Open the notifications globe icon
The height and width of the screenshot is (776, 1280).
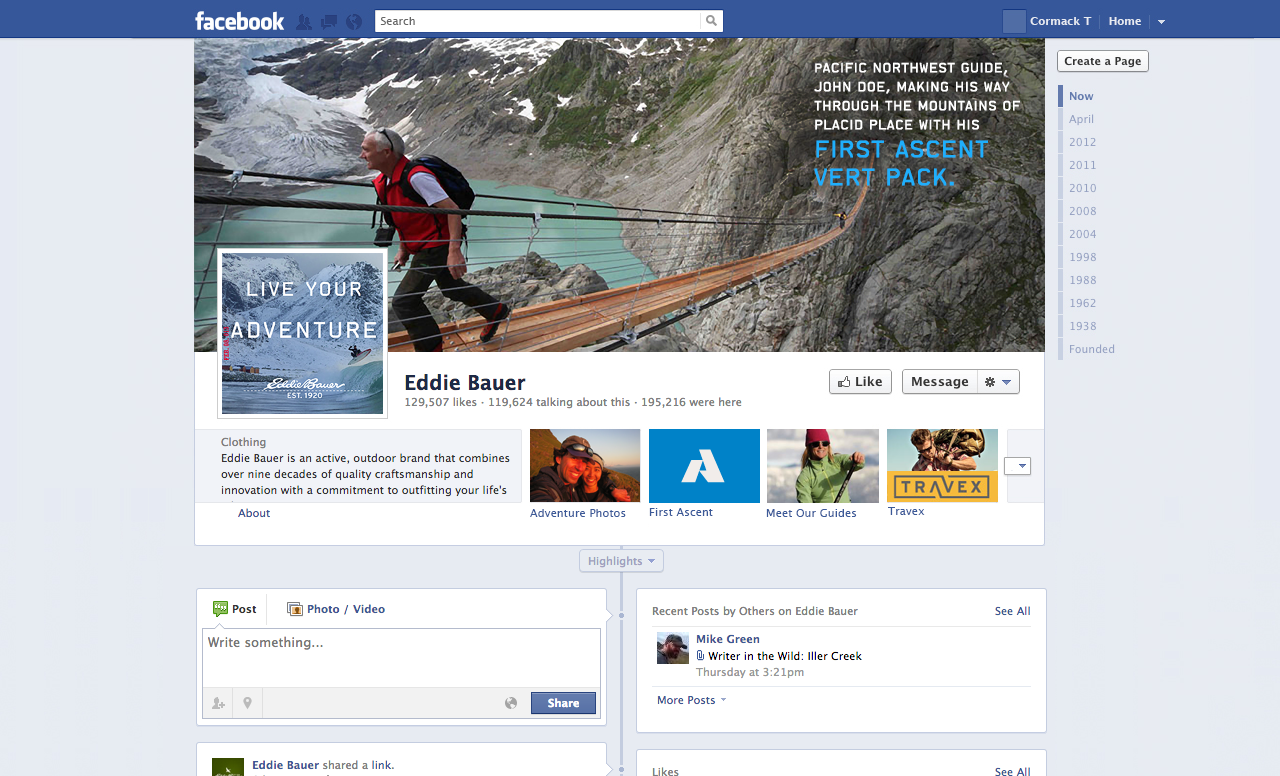click(354, 21)
